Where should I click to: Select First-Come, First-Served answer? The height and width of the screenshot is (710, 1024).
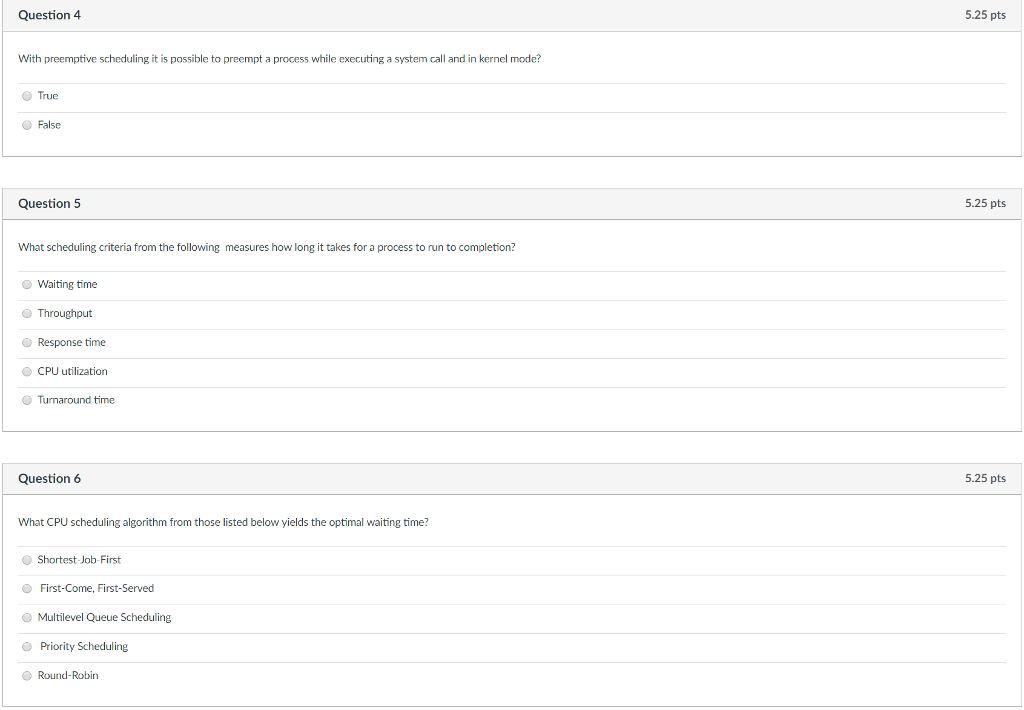pos(27,589)
